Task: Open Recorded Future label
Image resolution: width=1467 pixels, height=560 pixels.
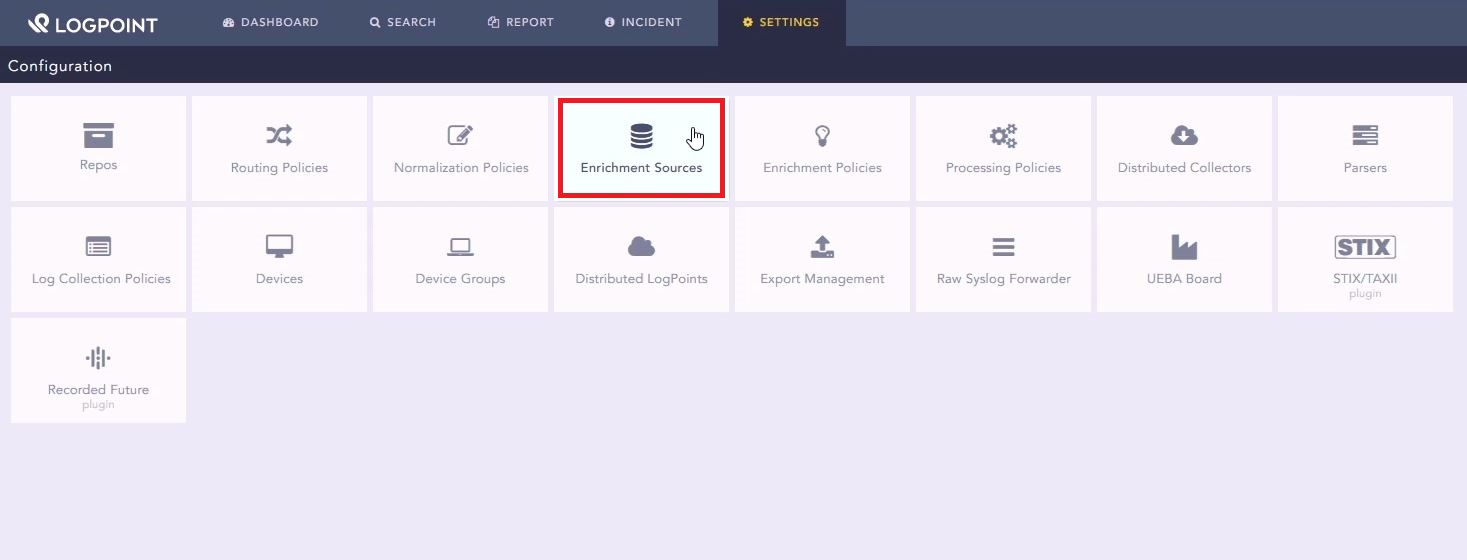Action: click(98, 390)
